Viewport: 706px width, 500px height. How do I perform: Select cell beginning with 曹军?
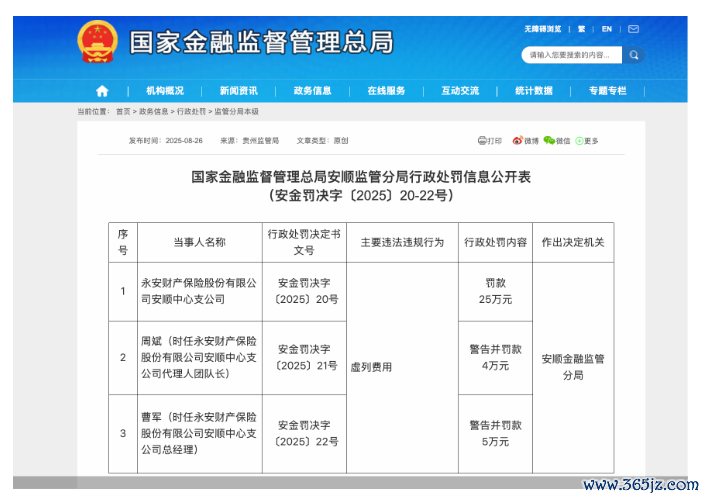tap(200, 433)
